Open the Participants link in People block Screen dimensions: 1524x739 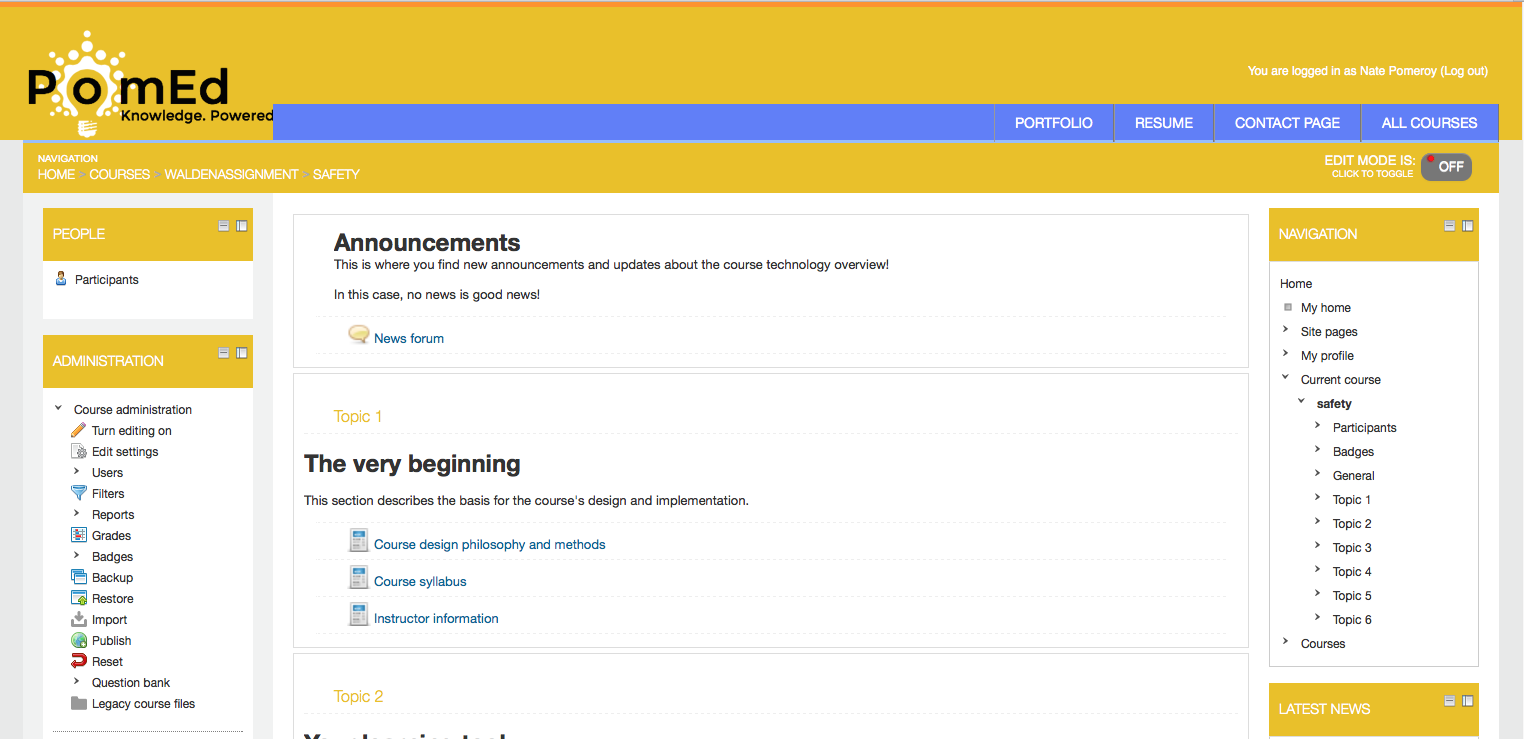[106, 280]
